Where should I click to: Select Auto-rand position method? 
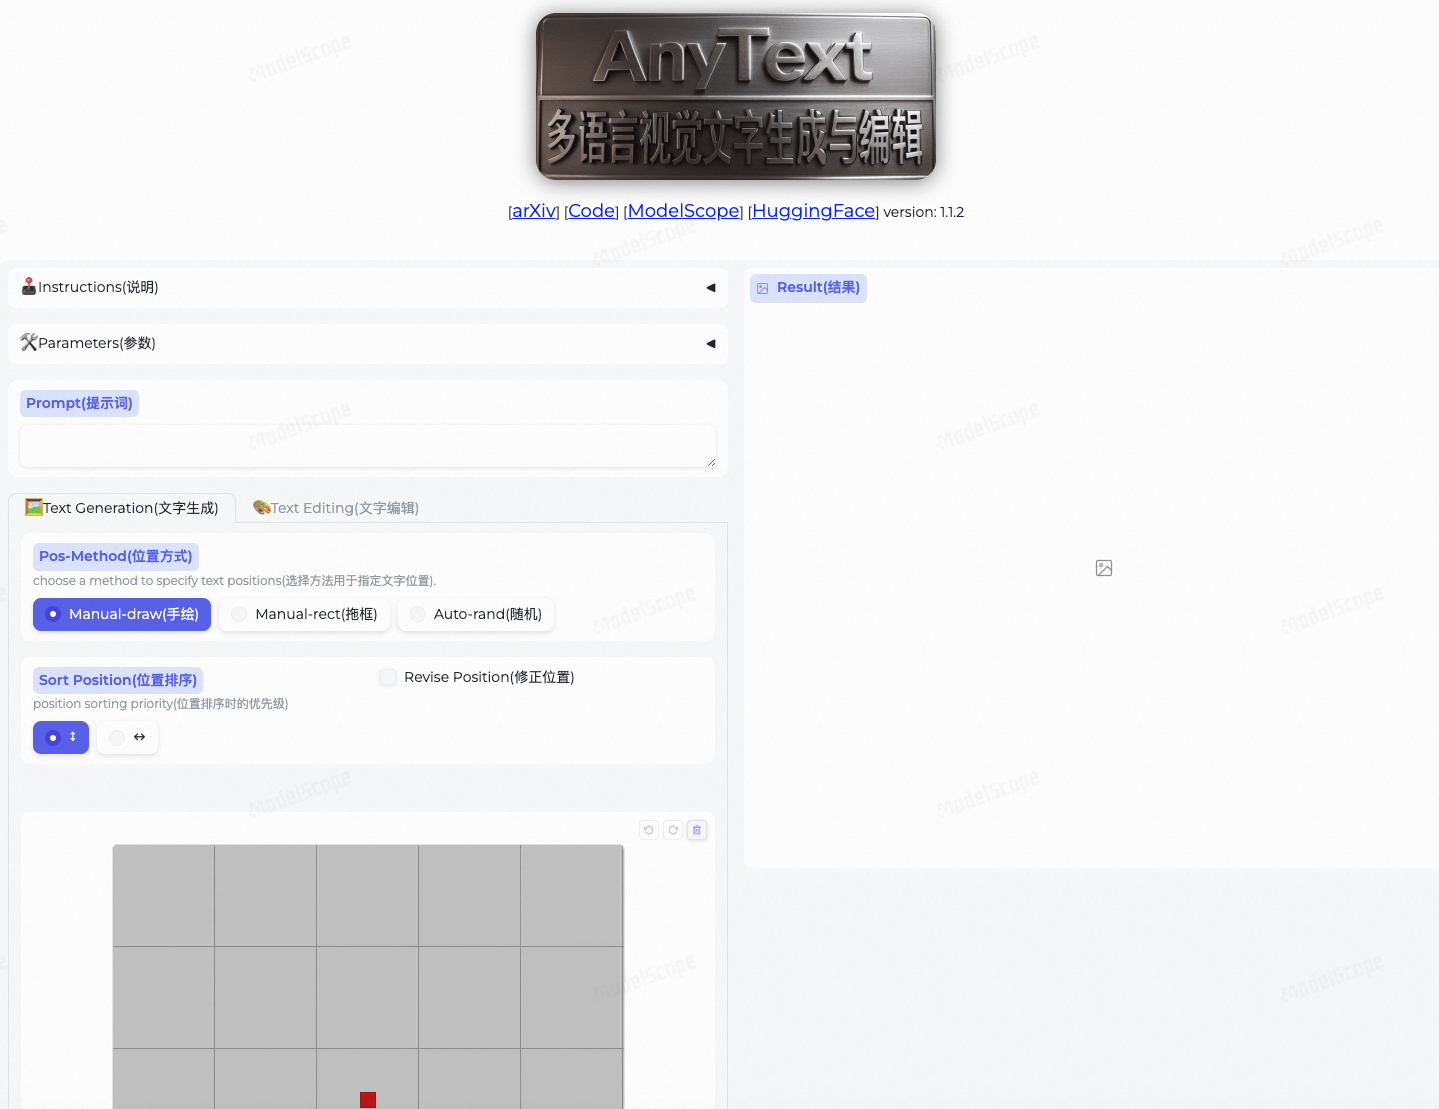(x=476, y=614)
